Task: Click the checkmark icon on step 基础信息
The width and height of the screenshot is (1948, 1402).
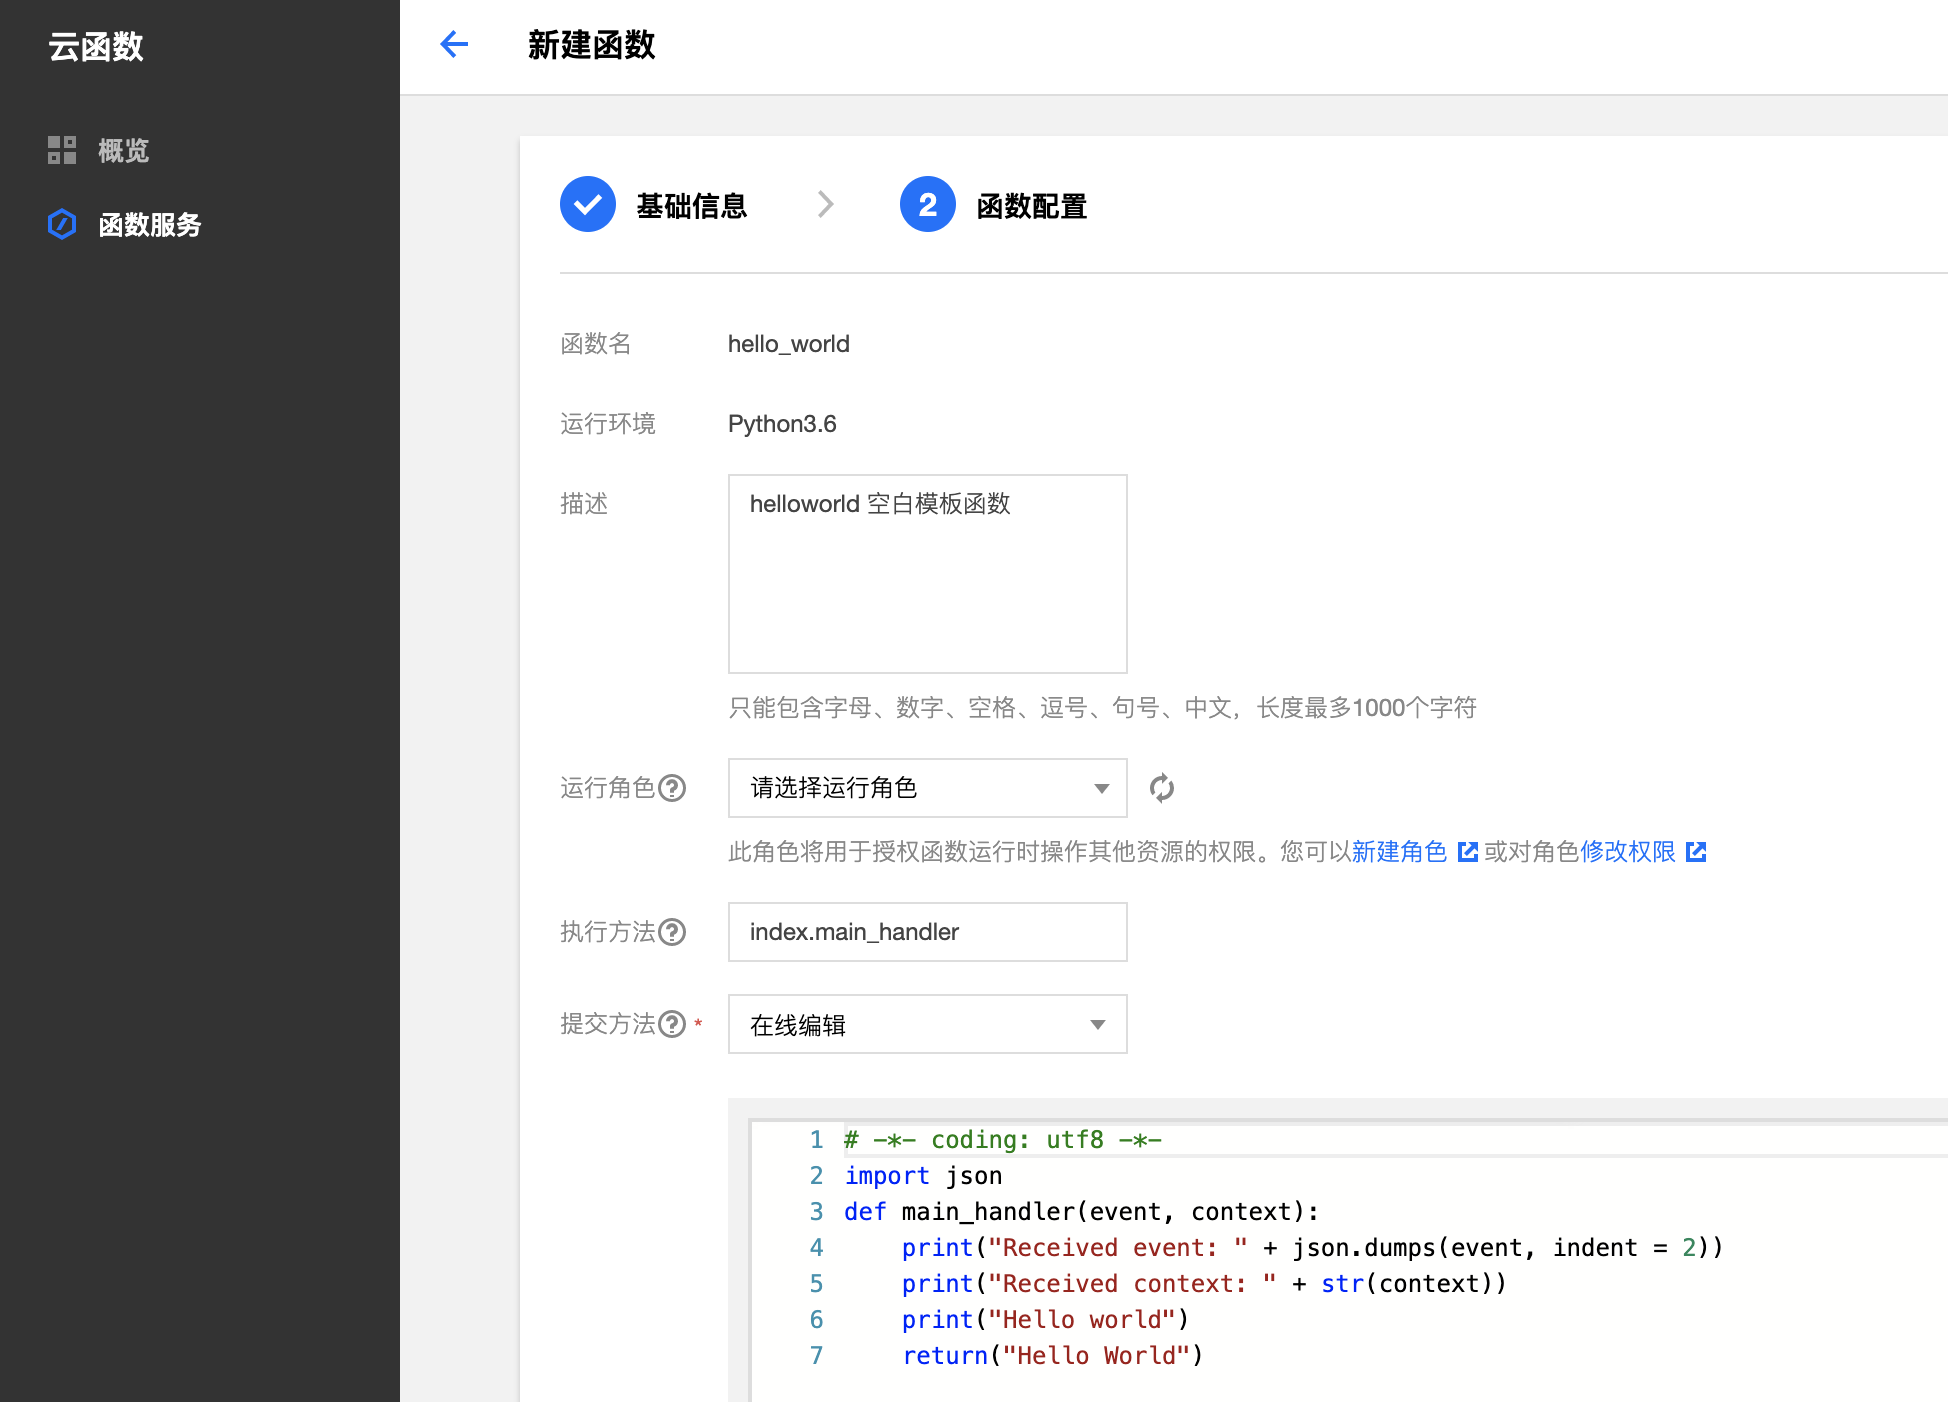Action: click(588, 204)
